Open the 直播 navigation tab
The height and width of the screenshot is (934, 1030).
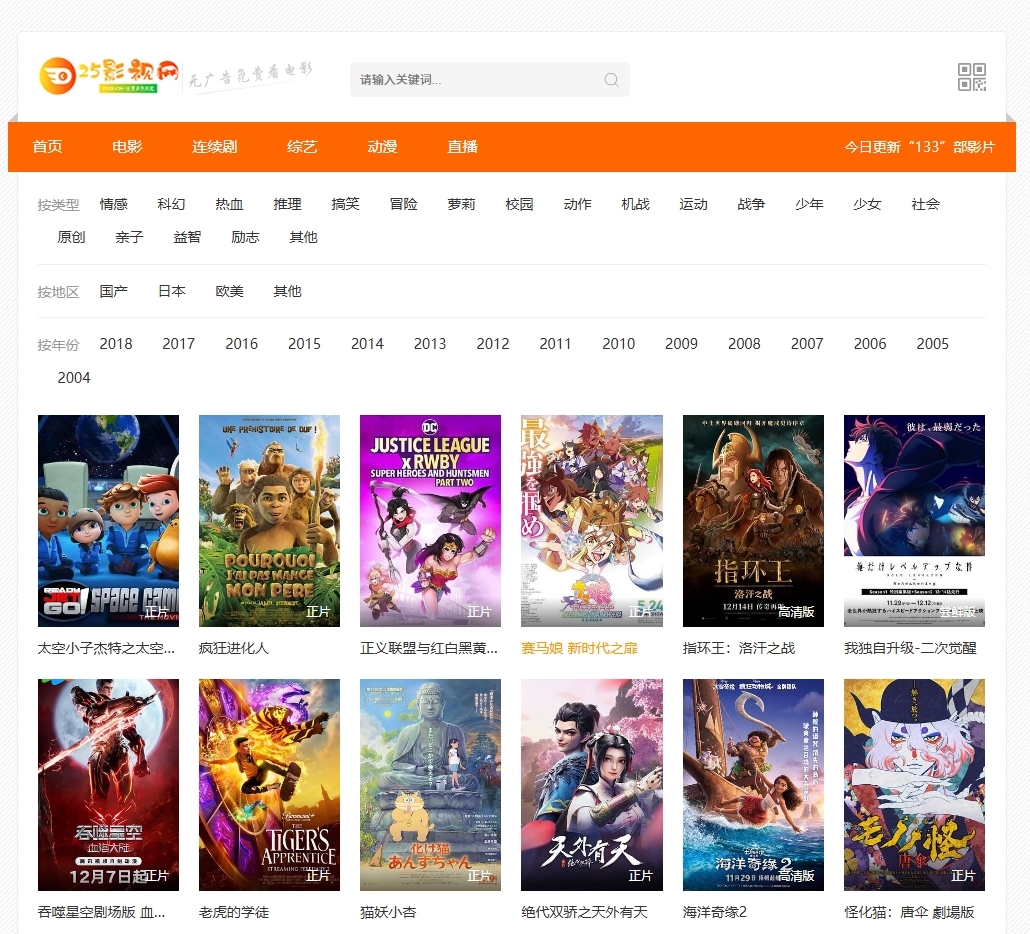pyautogui.click(x=462, y=146)
